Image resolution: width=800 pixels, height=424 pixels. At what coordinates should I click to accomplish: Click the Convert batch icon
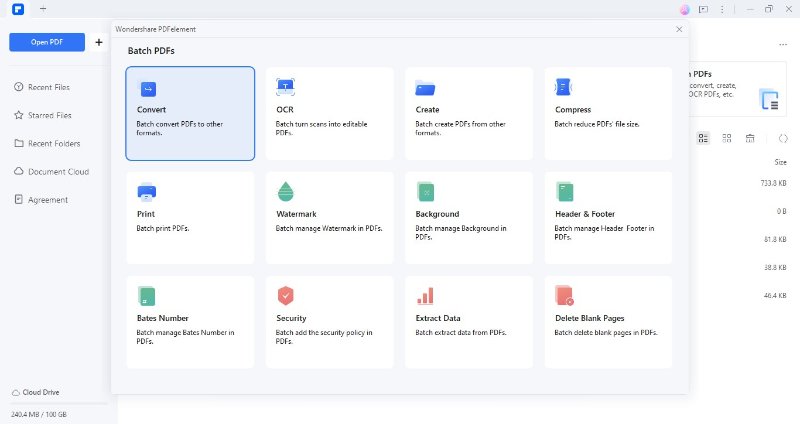[148, 89]
